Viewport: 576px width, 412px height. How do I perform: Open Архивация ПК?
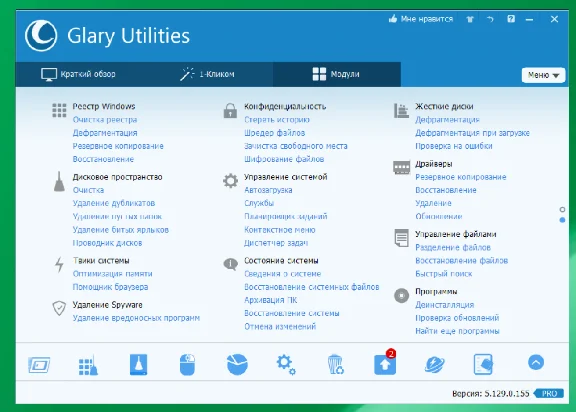click(x=271, y=300)
